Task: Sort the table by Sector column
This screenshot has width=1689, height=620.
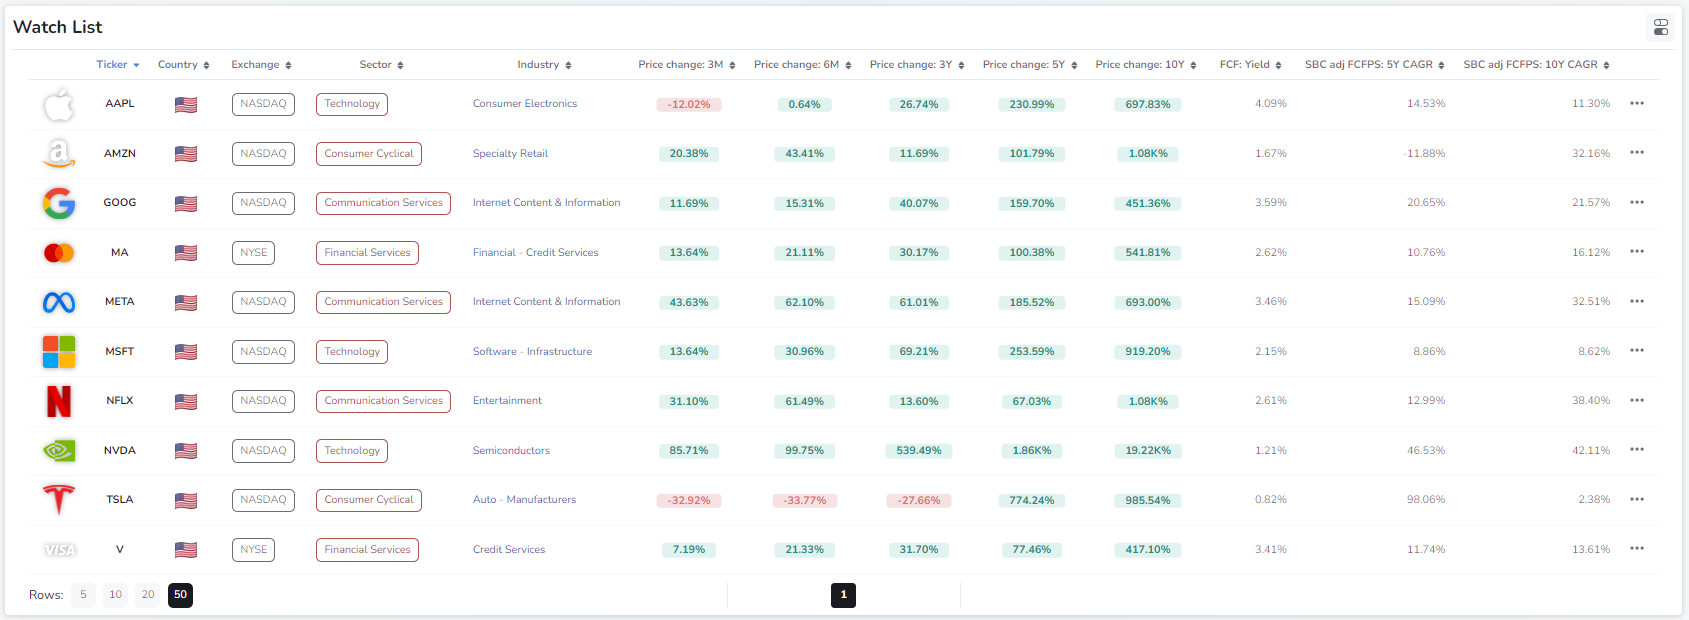Action: click(x=382, y=65)
